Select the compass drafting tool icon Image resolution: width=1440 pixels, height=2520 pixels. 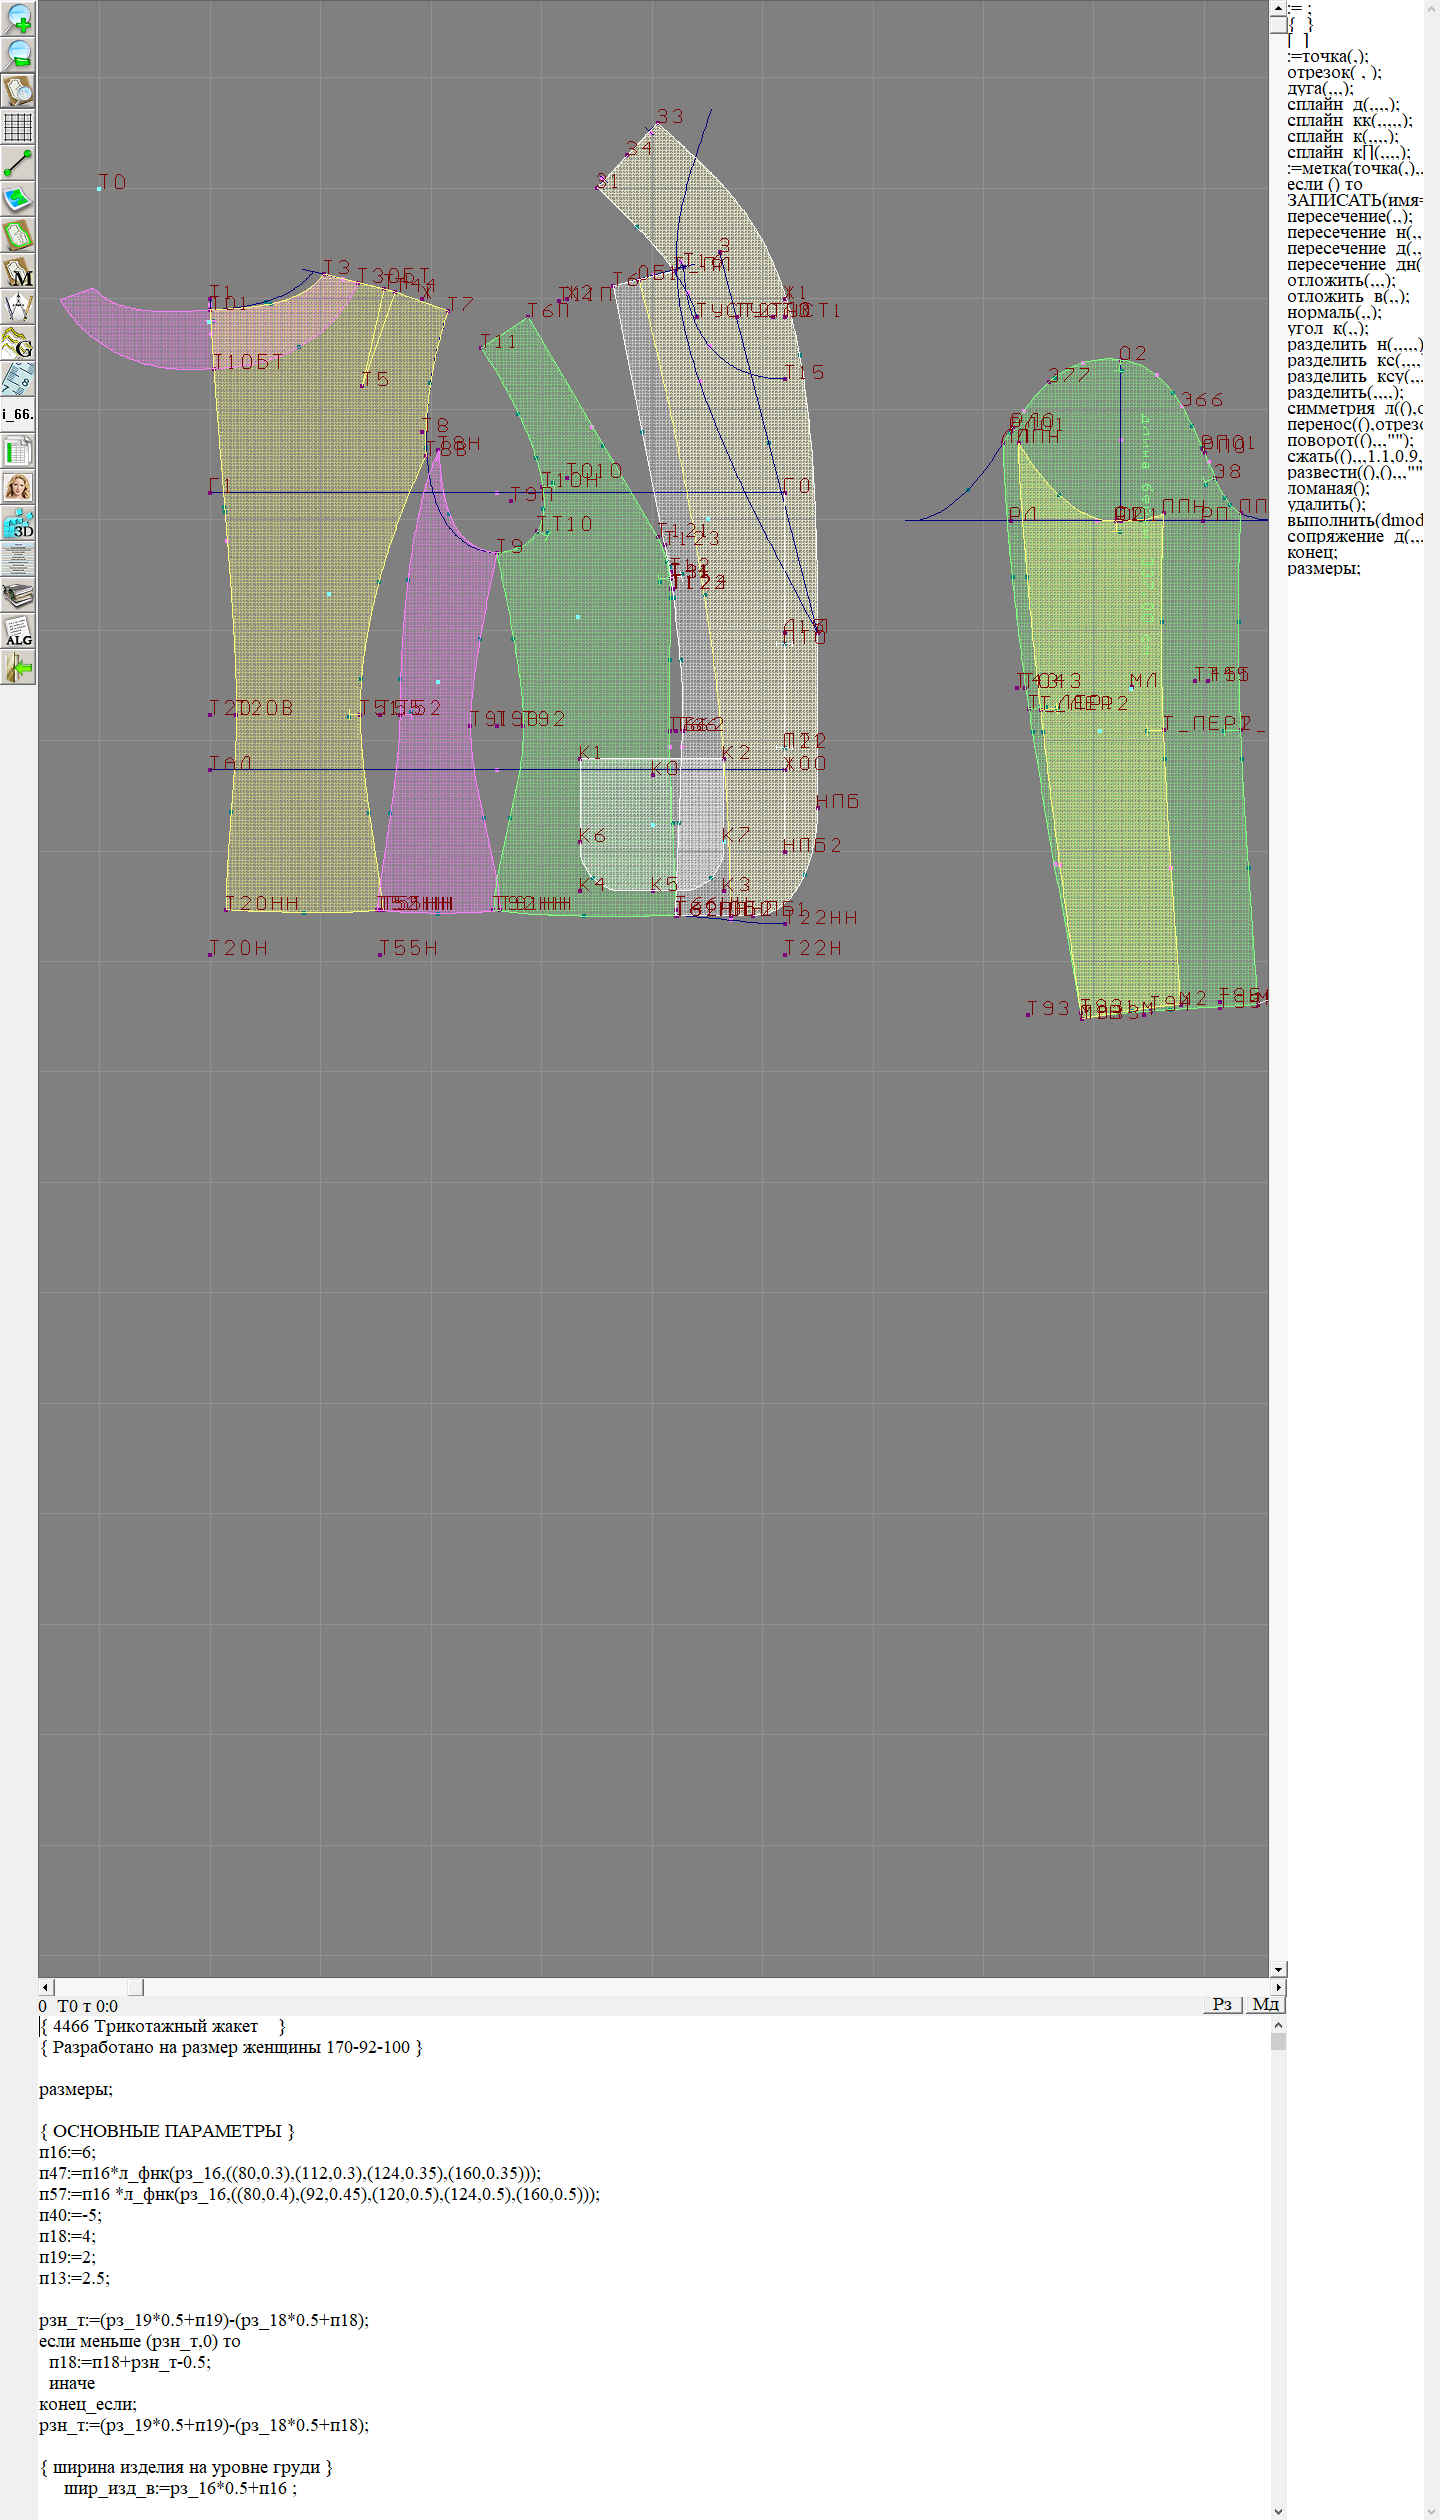coord(18,307)
